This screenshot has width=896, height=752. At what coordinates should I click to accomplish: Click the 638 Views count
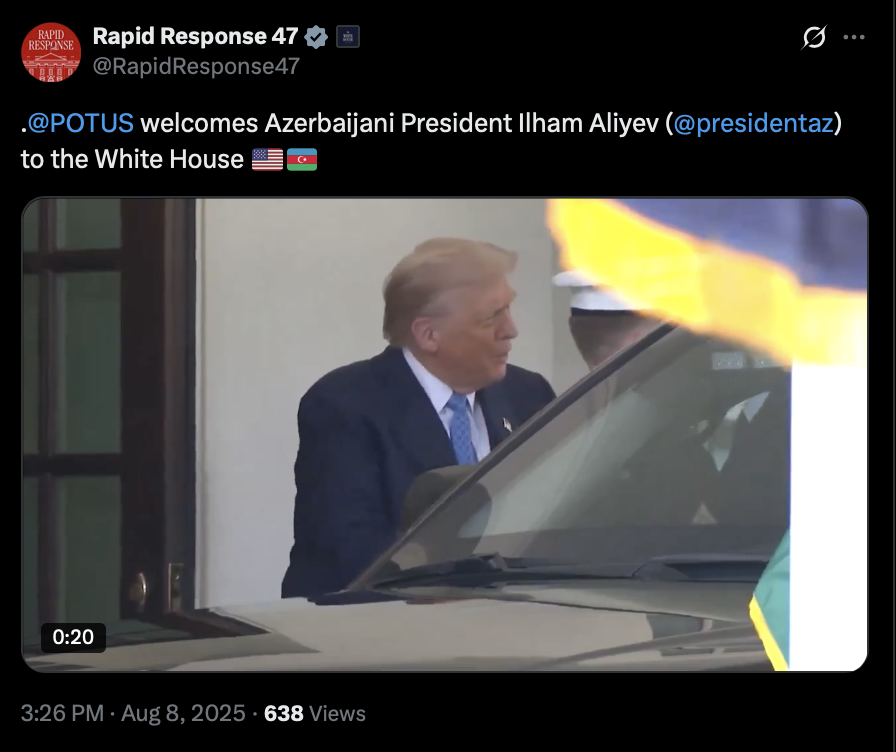pos(315,713)
